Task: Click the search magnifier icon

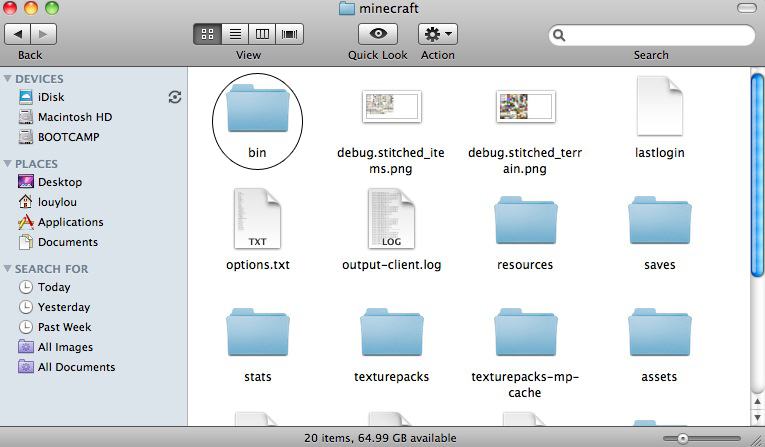Action: tap(560, 35)
